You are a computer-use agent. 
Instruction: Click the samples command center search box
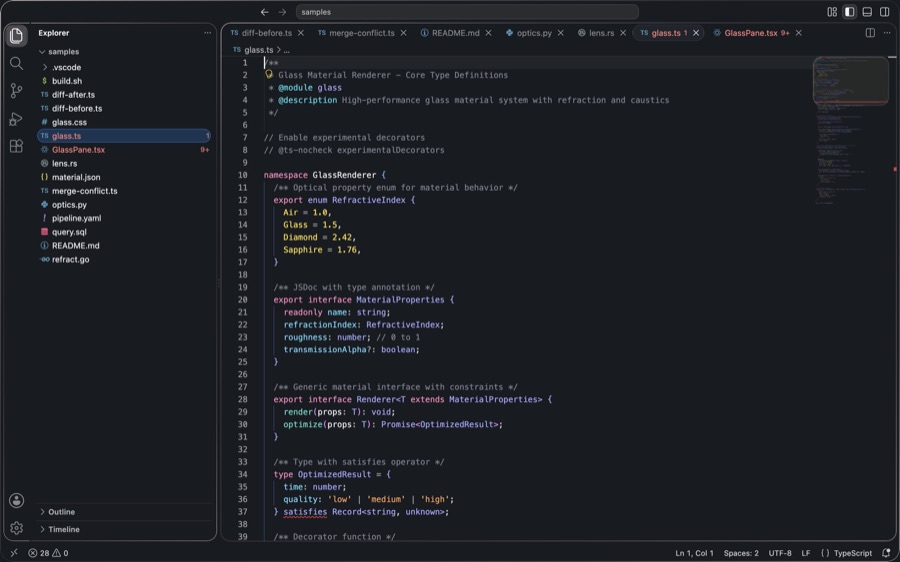point(467,12)
